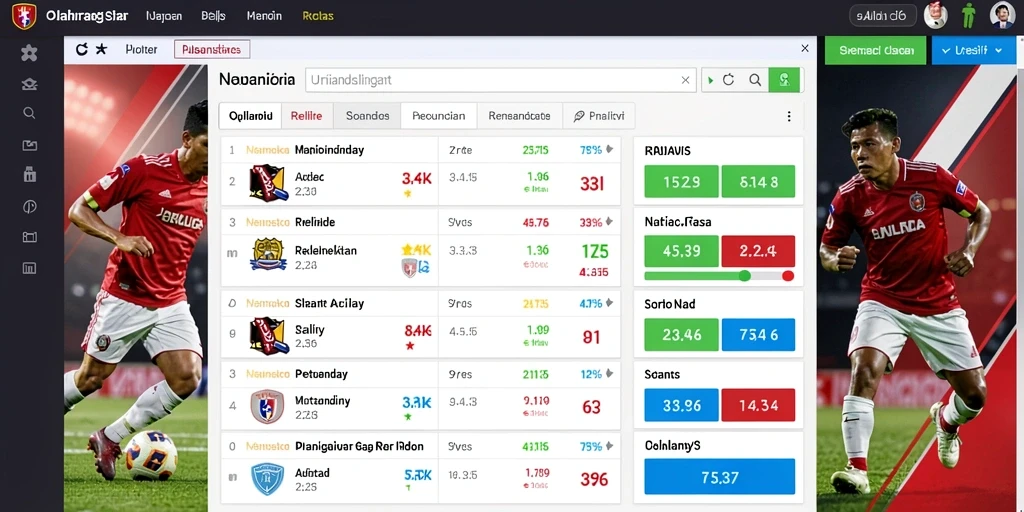Viewport: 1024px width, 512px height.
Task: Select the 15.29 green odds button
Action: coord(681,182)
